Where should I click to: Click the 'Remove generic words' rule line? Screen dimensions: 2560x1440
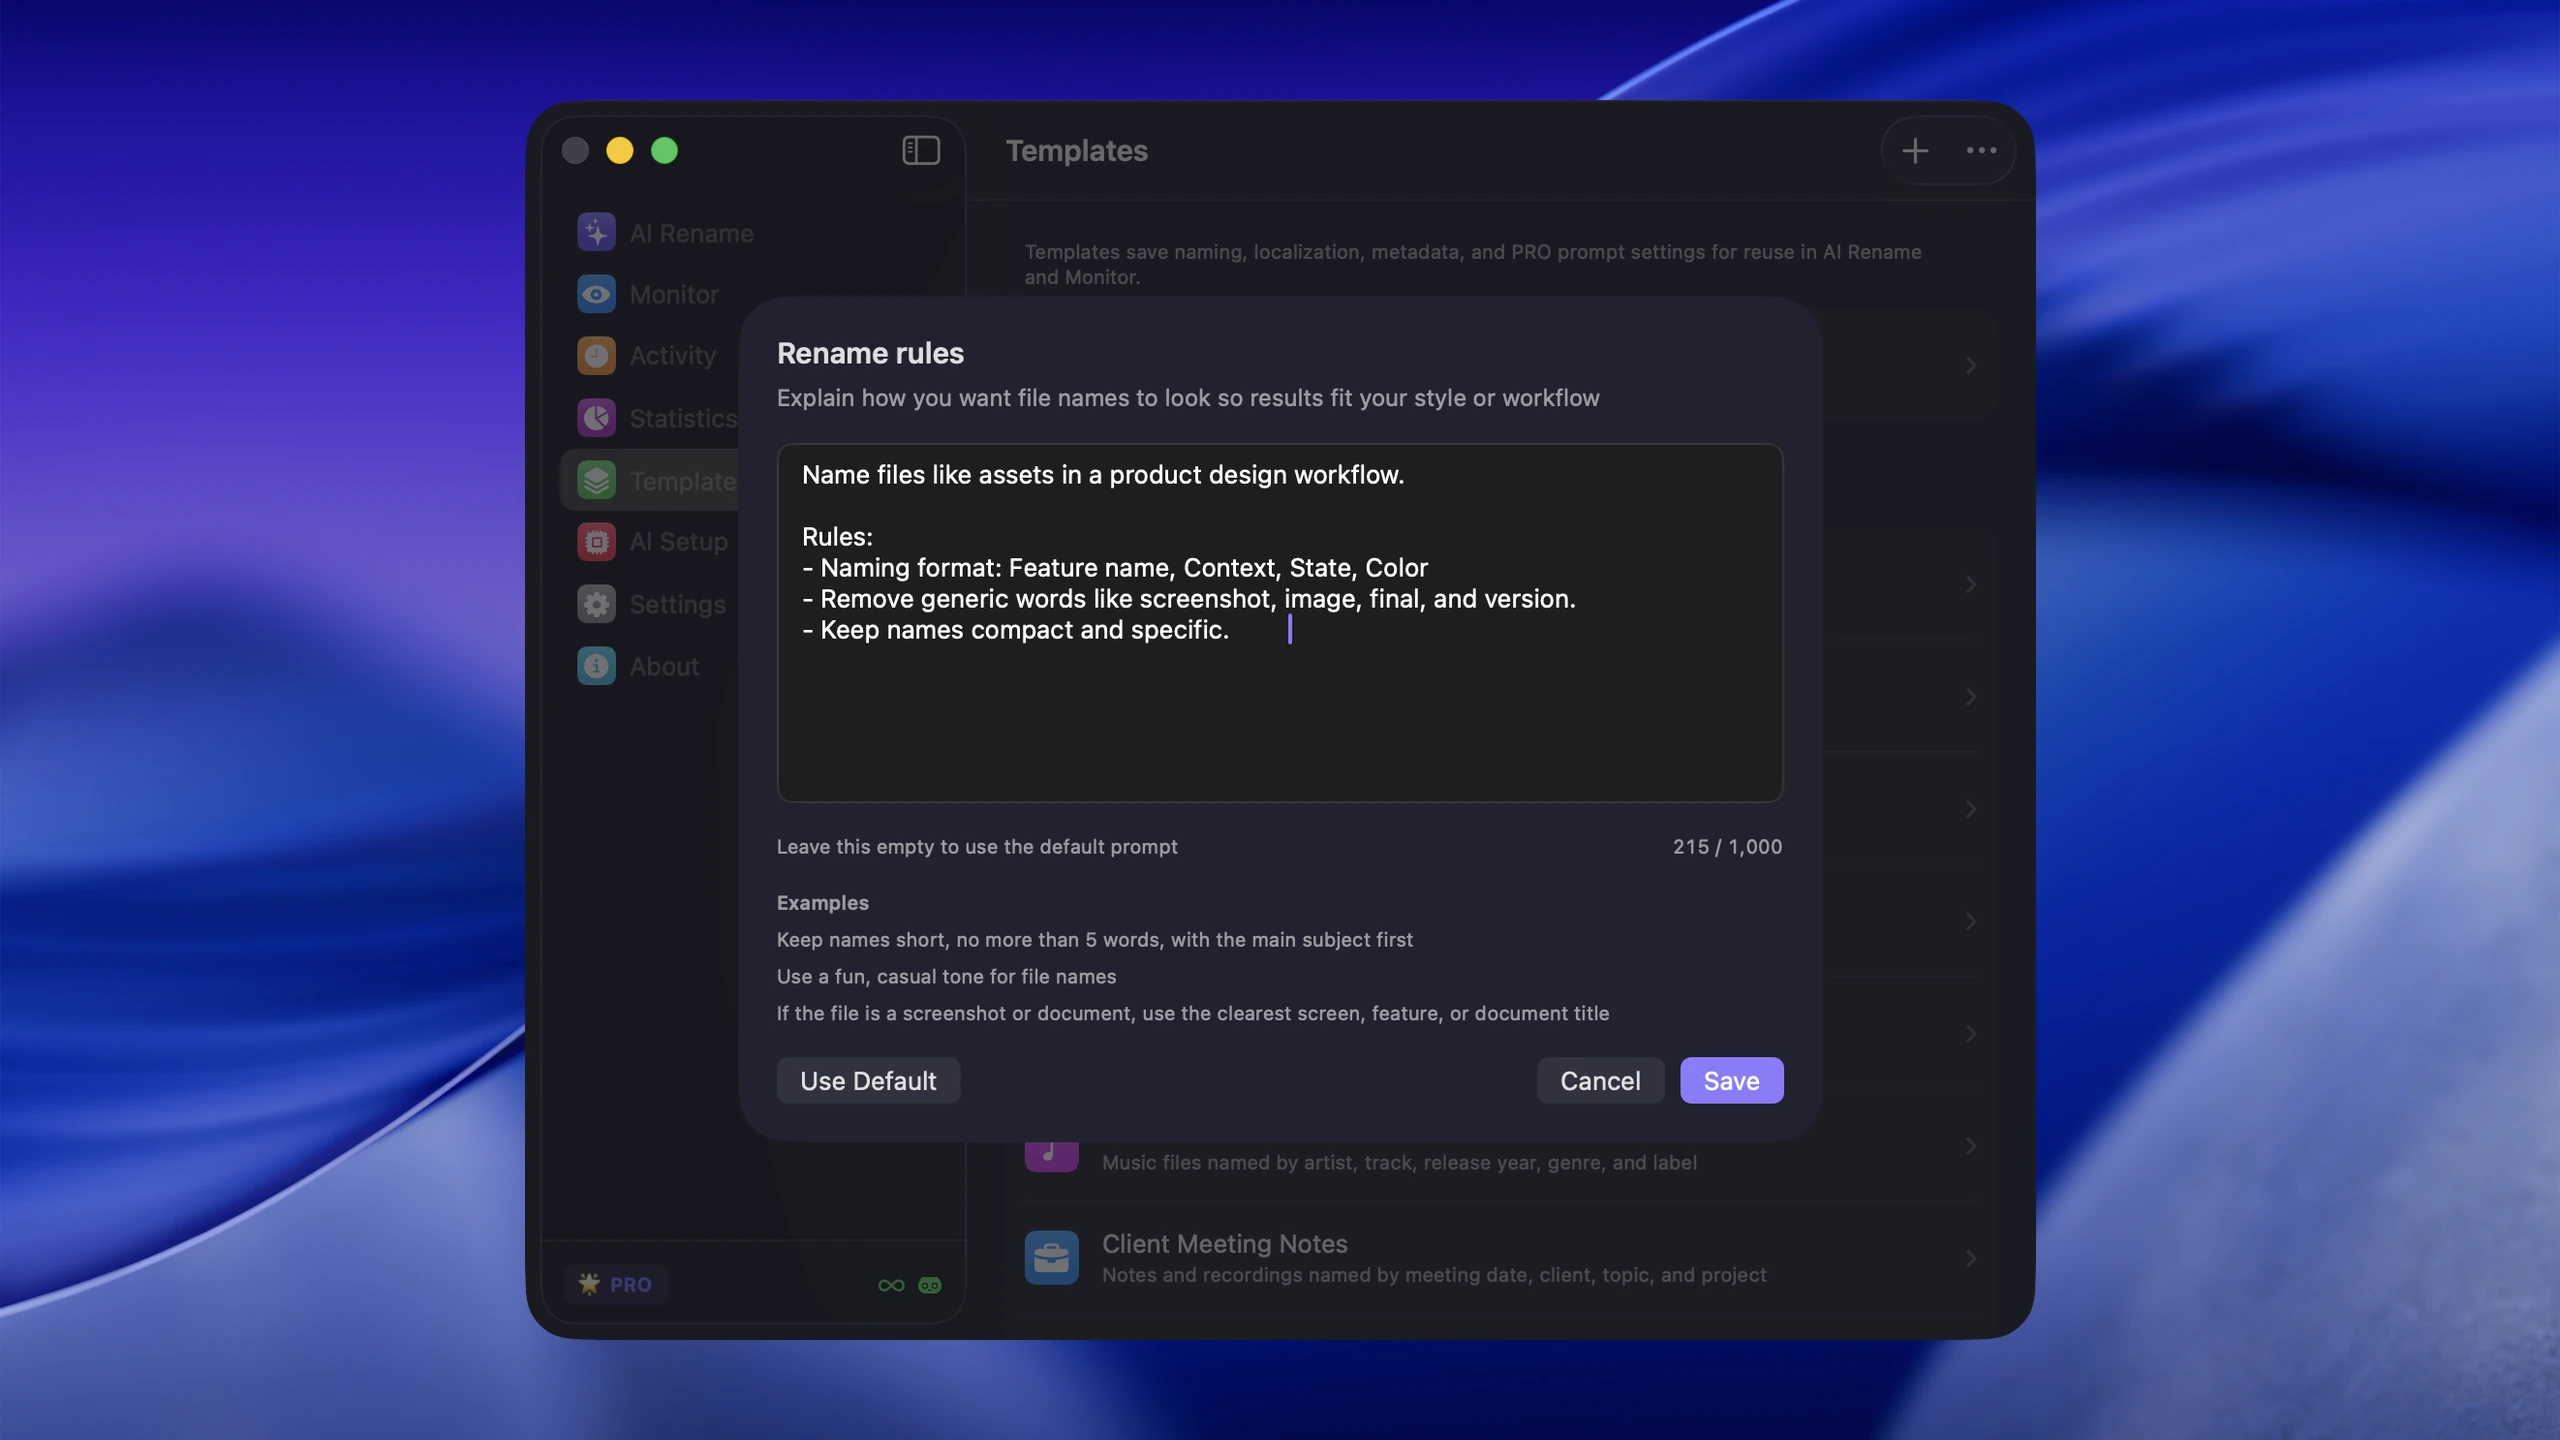[1188, 598]
